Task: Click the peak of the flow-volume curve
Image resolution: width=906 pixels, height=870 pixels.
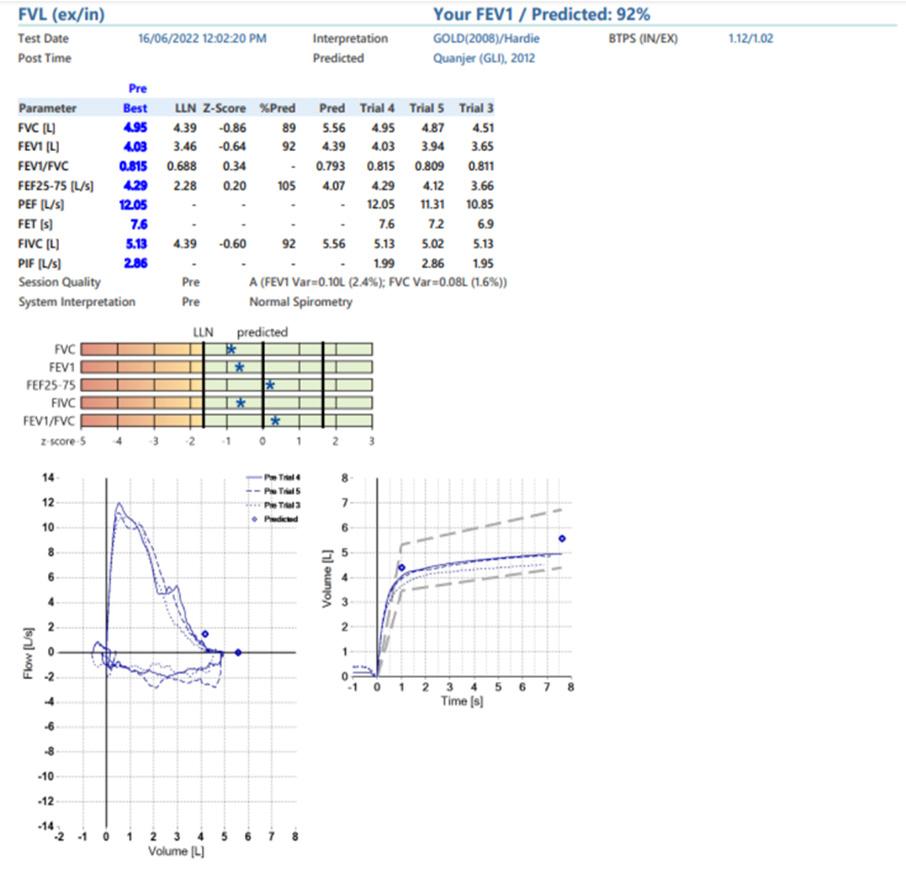Action: 119,504
